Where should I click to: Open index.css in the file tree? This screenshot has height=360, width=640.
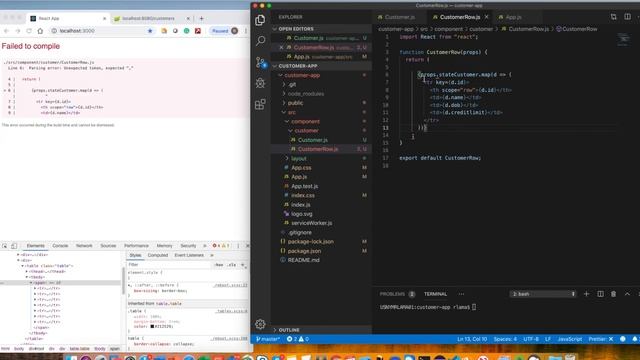pos(302,196)
